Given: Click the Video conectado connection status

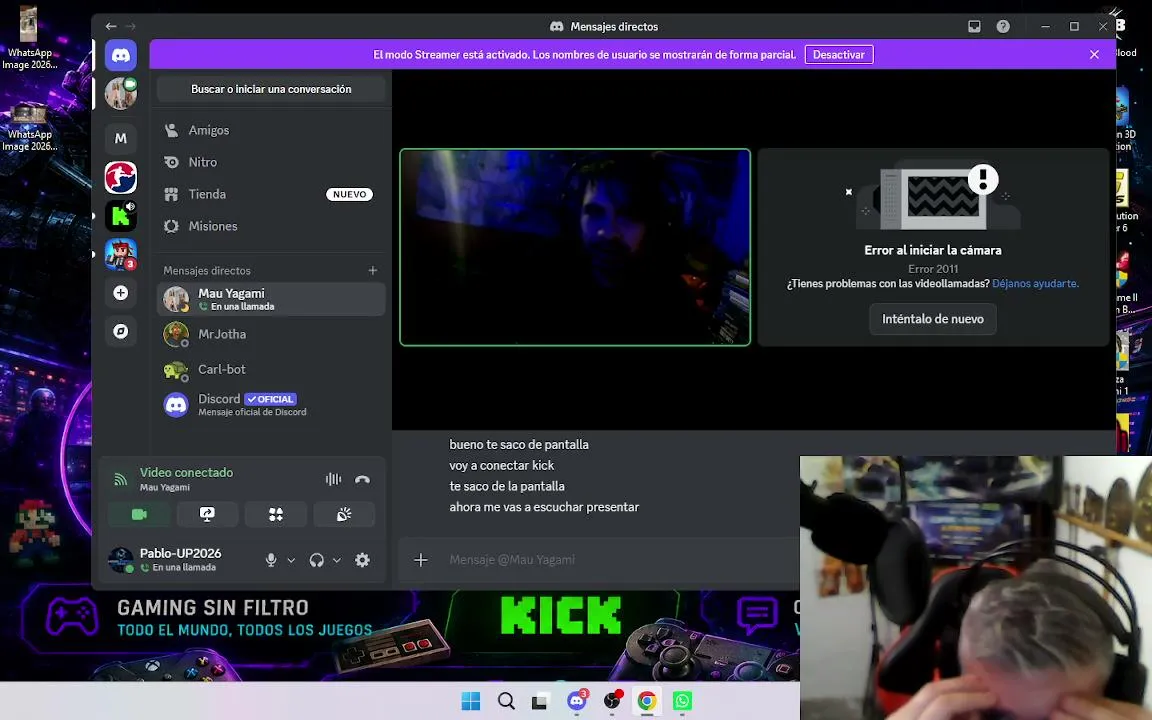Looking at the screenshot, I should [x=187, y=472].
